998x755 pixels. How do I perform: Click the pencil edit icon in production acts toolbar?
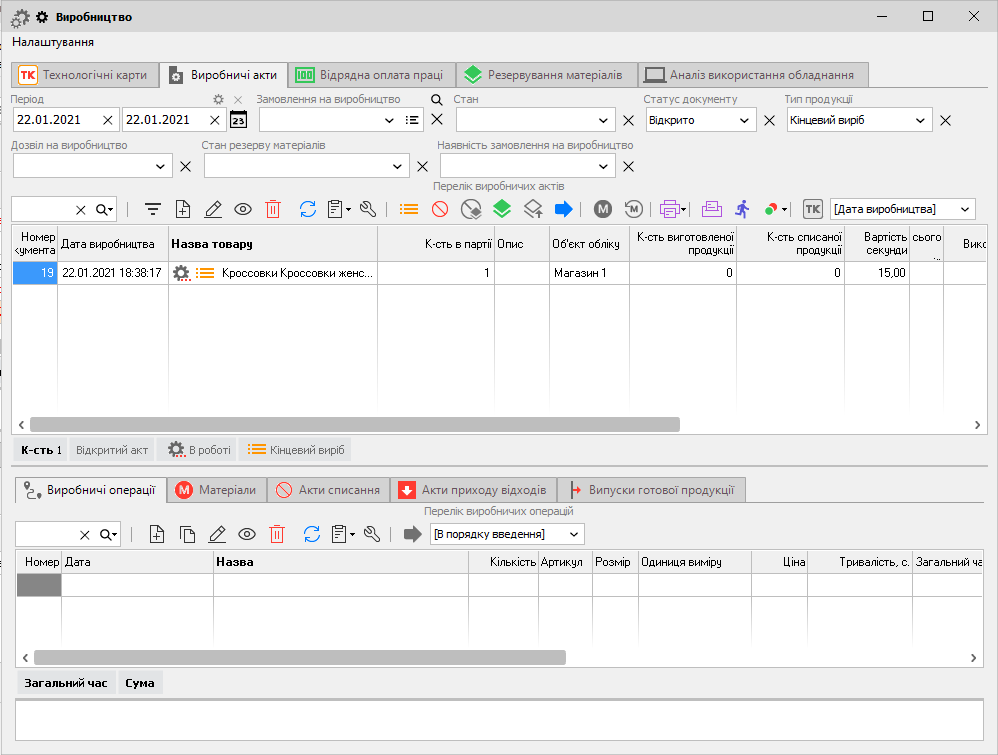[213, 209]
